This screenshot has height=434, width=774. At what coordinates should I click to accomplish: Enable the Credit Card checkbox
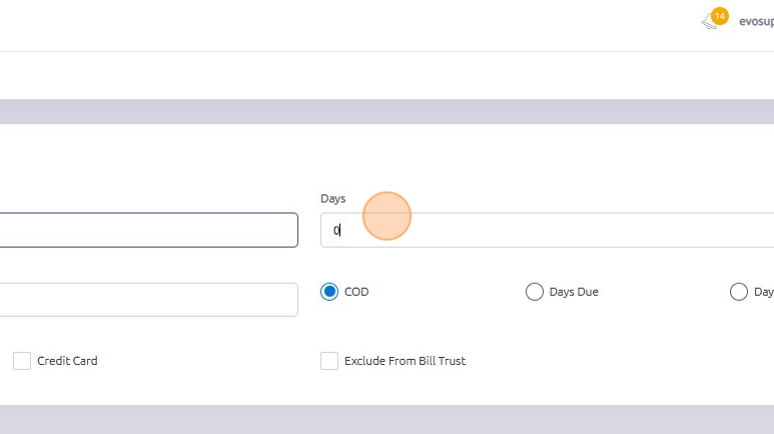click(x=22, y=361)
